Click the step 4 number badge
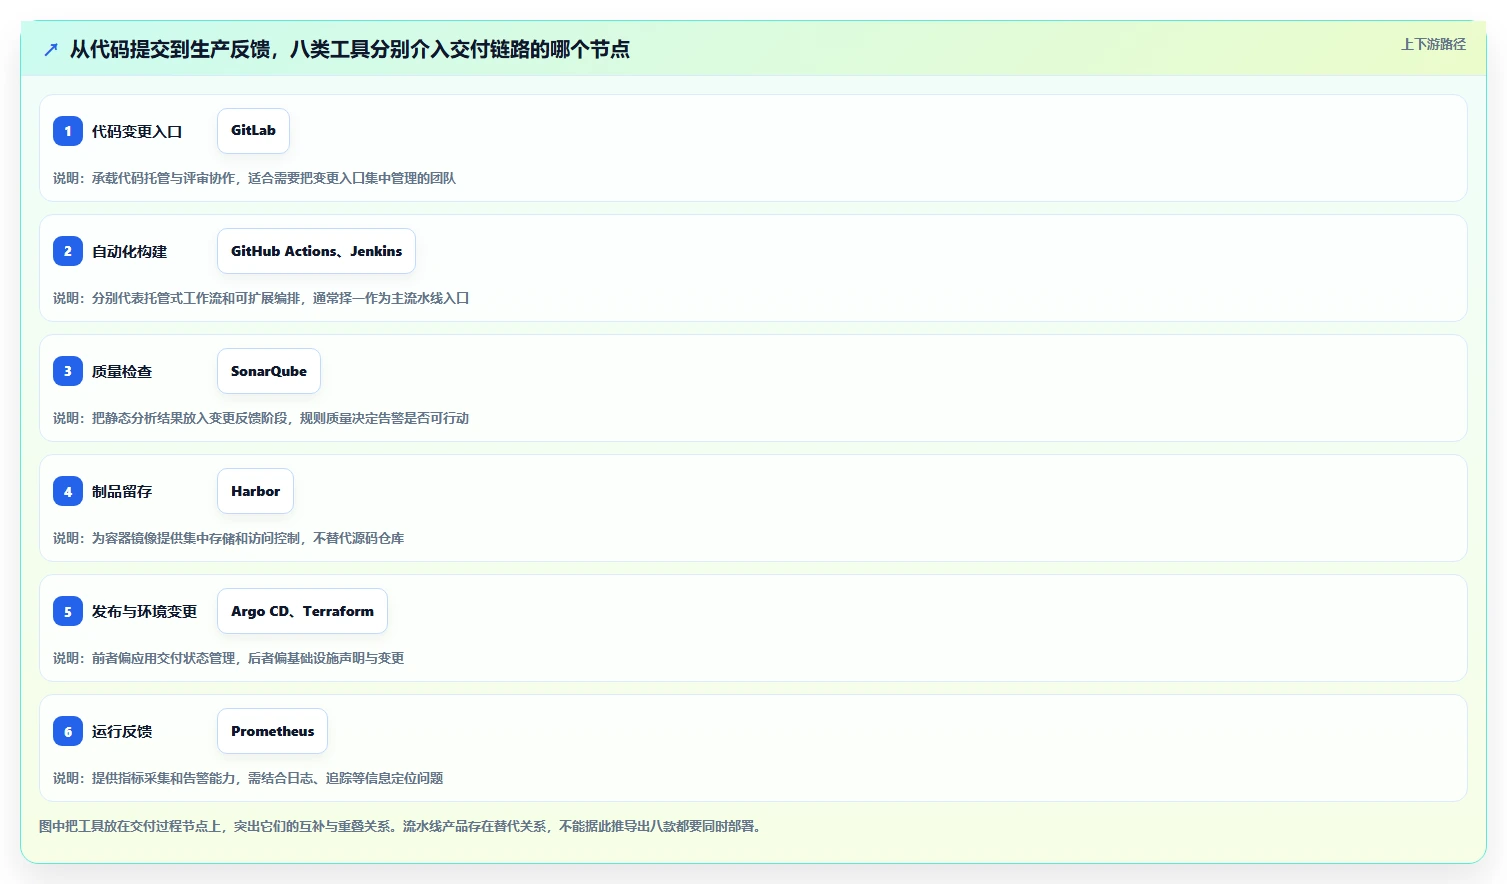 pyautogui.click(x=68, y=491)
